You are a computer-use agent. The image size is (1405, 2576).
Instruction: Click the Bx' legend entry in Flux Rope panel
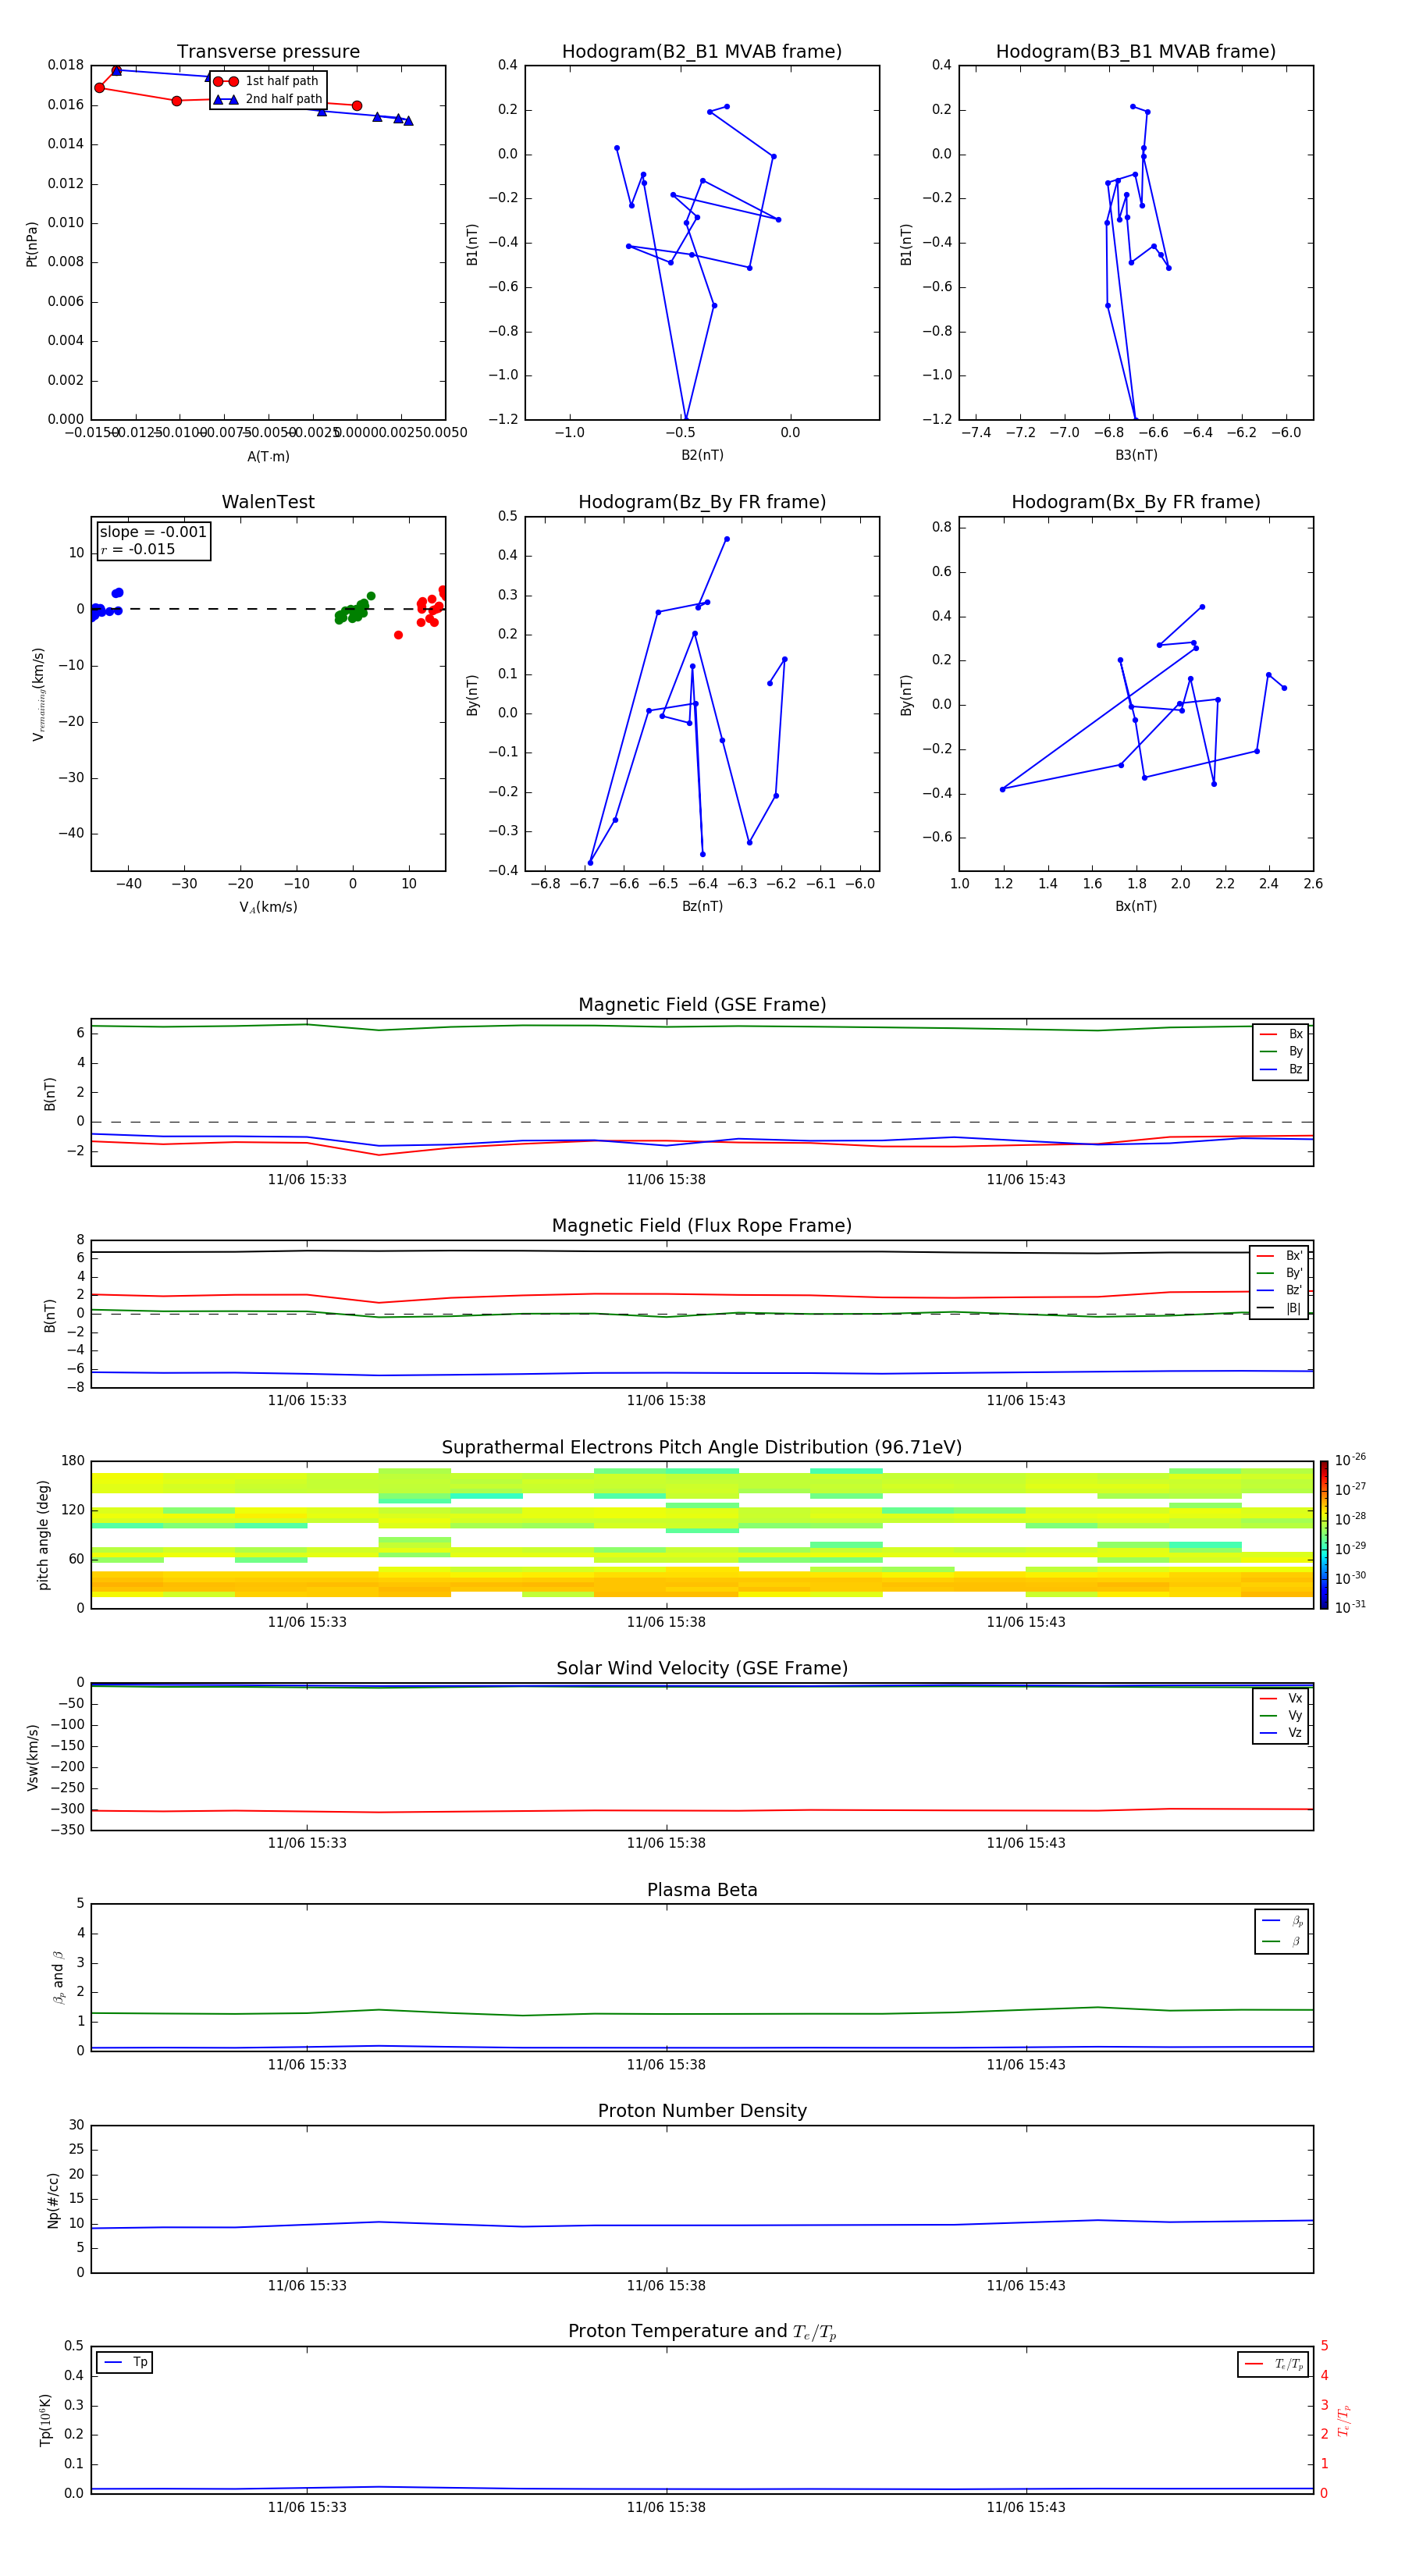pos(1279,1256)
